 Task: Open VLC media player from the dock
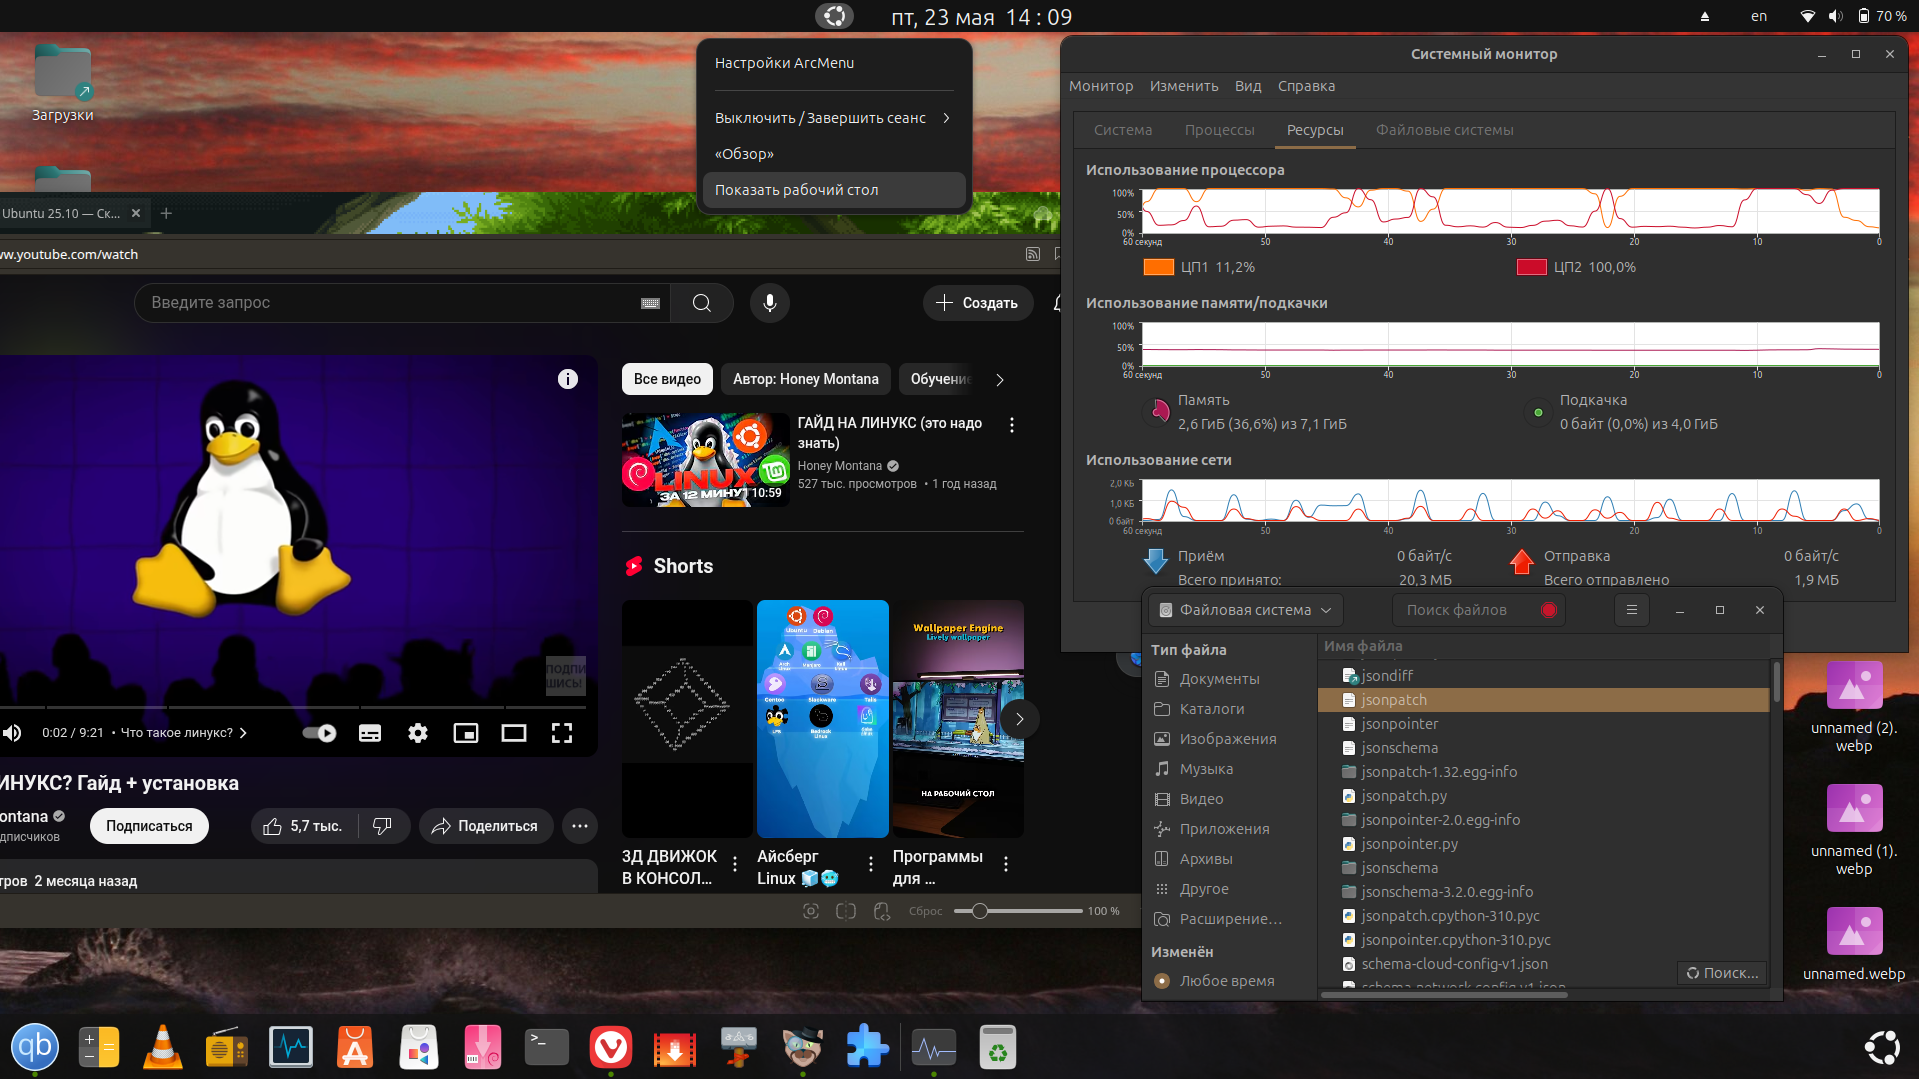(163, 1047)
